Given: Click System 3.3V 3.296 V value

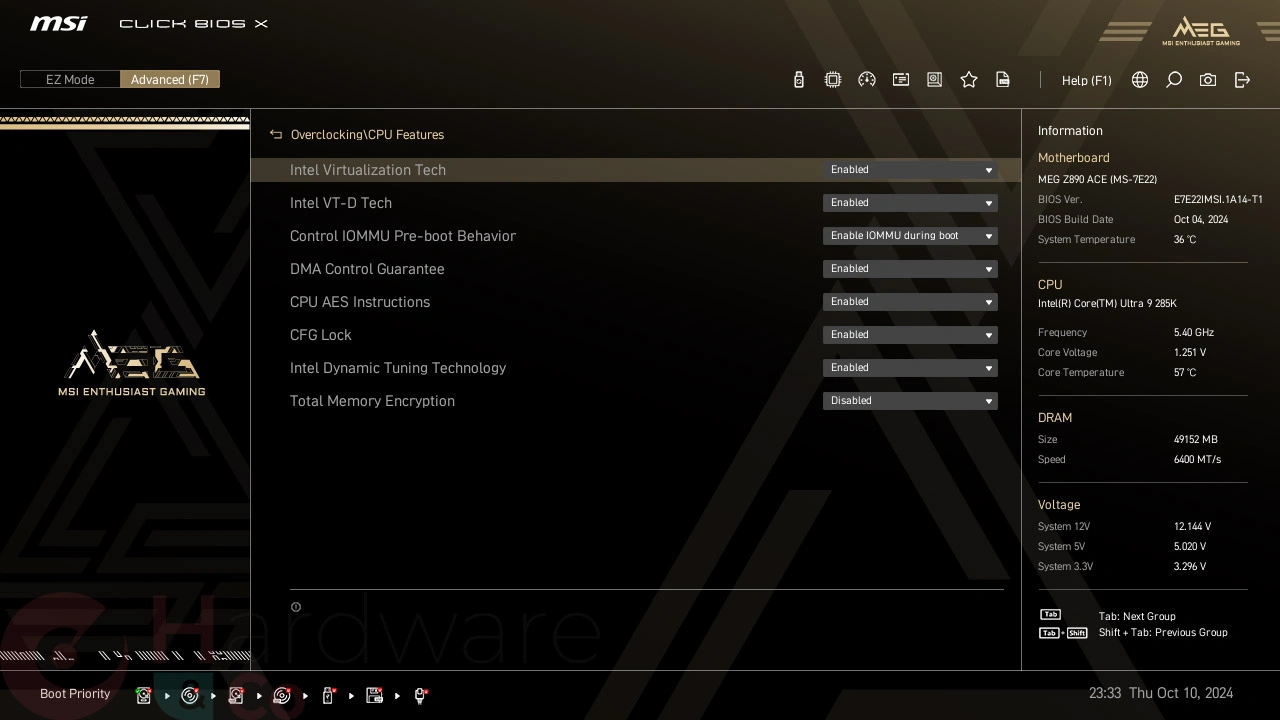Looking at the screenshot, I should (x=1190, y=567).
